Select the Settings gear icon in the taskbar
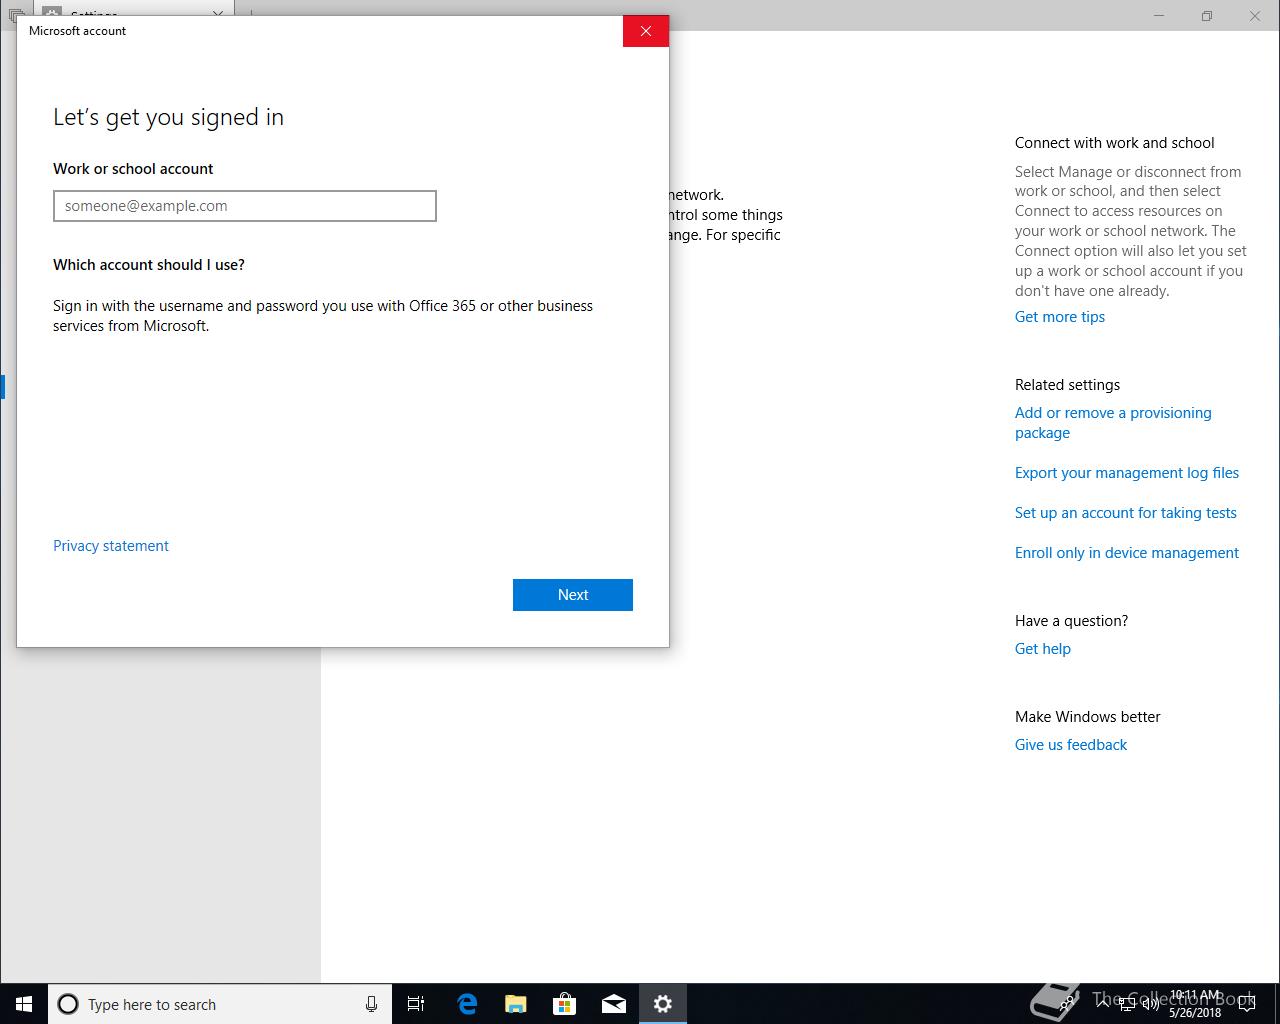The image size is (1280, 1024). tap(663, 1004)
